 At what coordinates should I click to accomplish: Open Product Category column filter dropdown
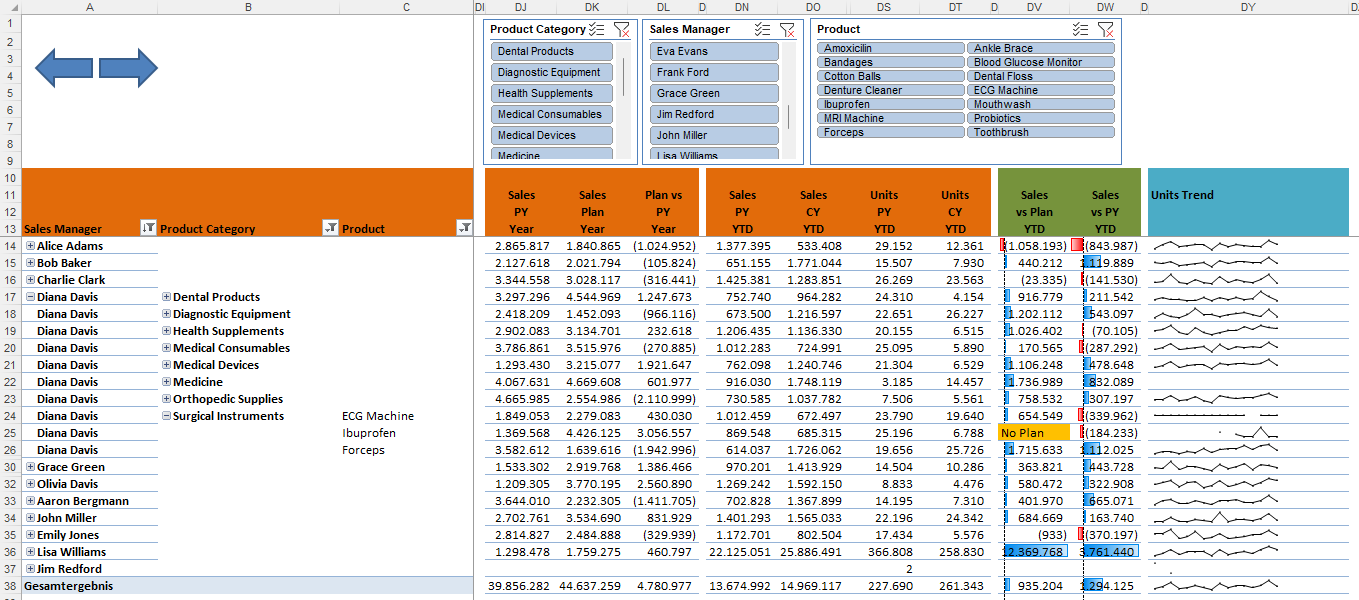coord(331,228)
